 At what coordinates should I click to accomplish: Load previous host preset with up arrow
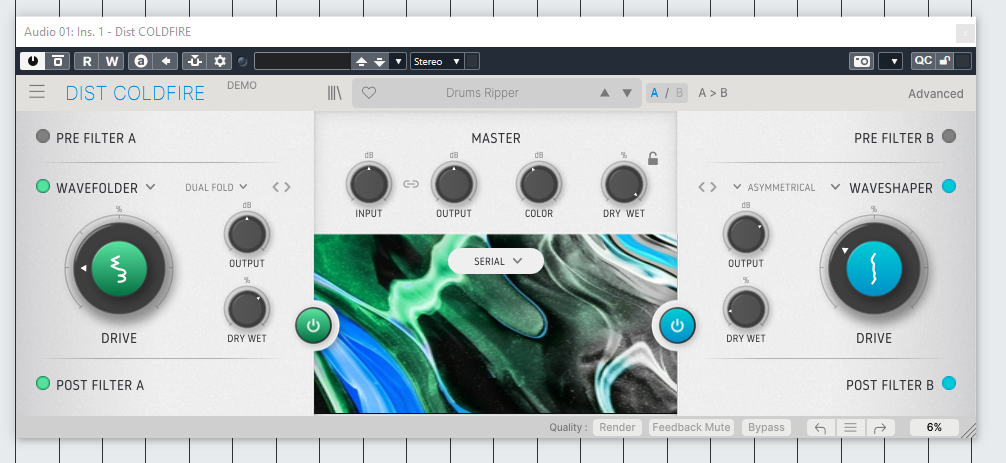(x=361, y=62)
